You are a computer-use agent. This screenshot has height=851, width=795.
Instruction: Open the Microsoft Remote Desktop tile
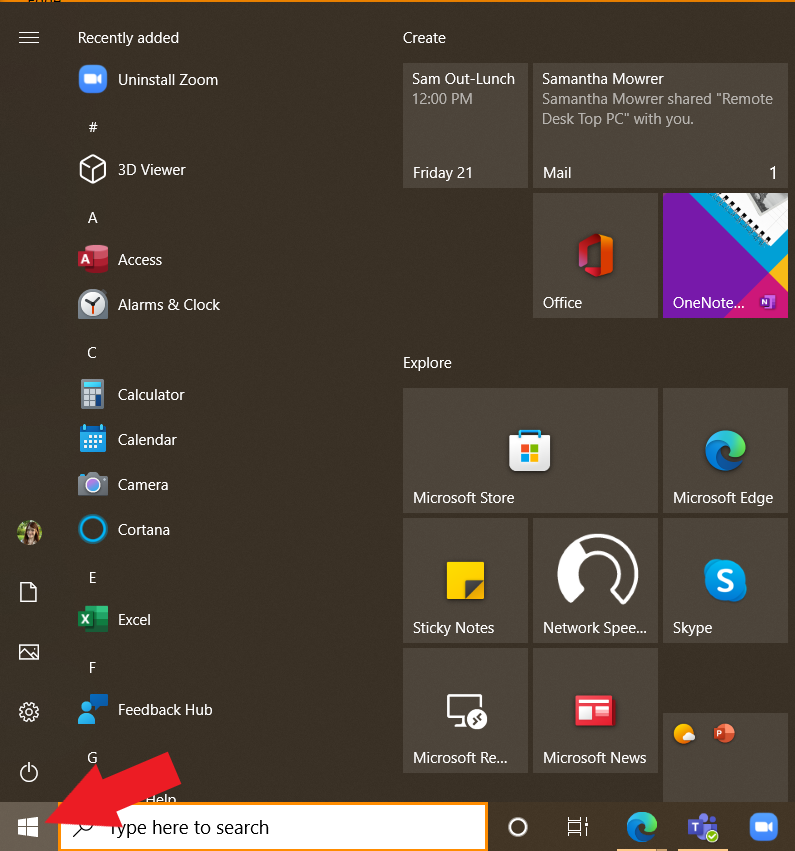[465, 710]
